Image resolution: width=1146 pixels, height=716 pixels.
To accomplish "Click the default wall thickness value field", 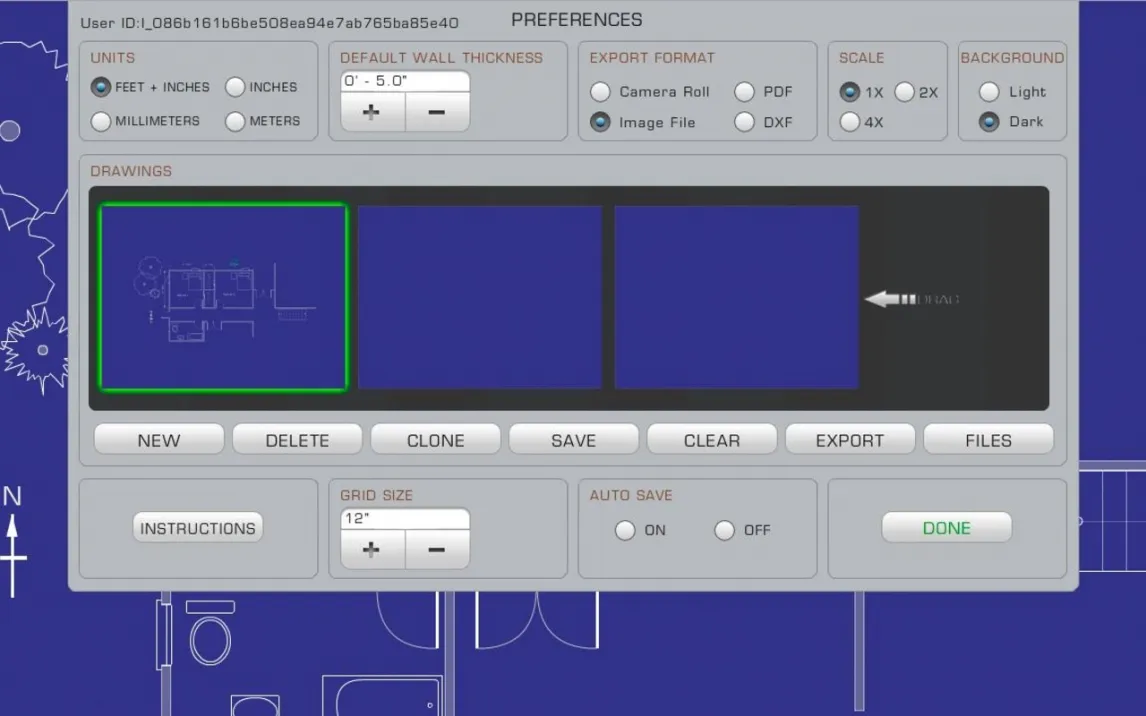I will [x=404, y=81].
